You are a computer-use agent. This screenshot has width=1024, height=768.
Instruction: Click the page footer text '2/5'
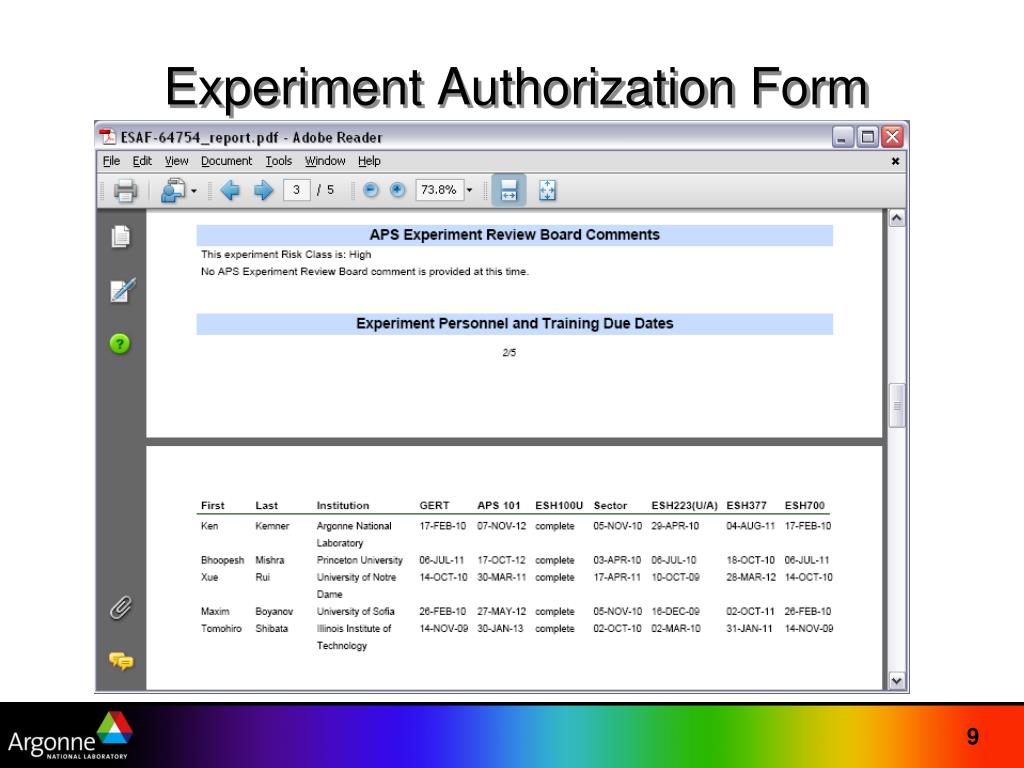[x=509, y=353]
